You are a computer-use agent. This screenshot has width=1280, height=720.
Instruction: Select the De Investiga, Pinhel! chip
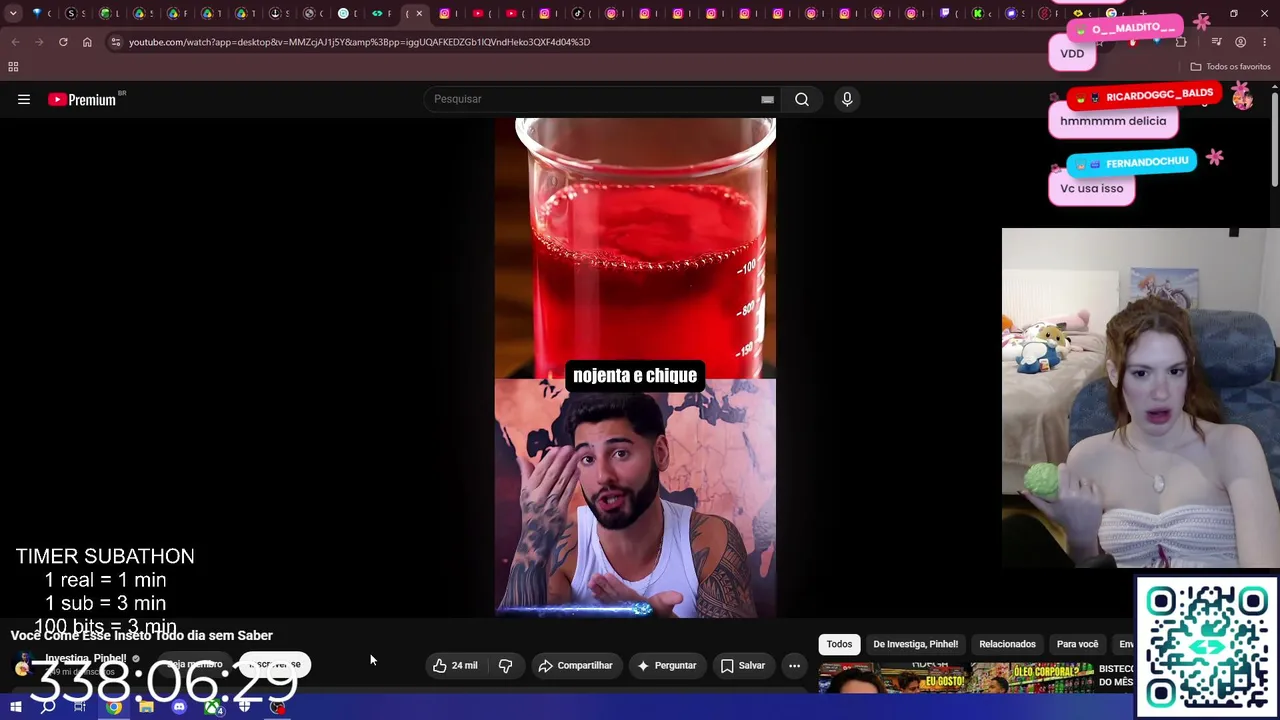click(x=915, y=644)
